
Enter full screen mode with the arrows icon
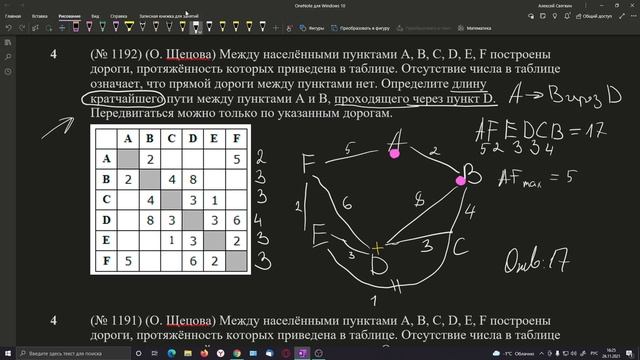(622, 16)
